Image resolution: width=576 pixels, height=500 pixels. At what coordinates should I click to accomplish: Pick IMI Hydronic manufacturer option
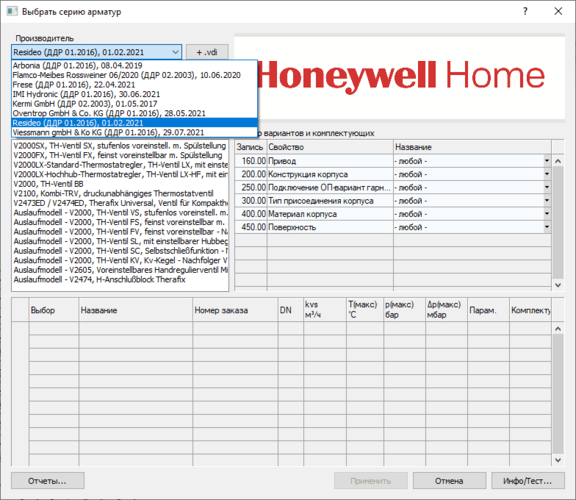pyautogui.click(x=134, y=94)
